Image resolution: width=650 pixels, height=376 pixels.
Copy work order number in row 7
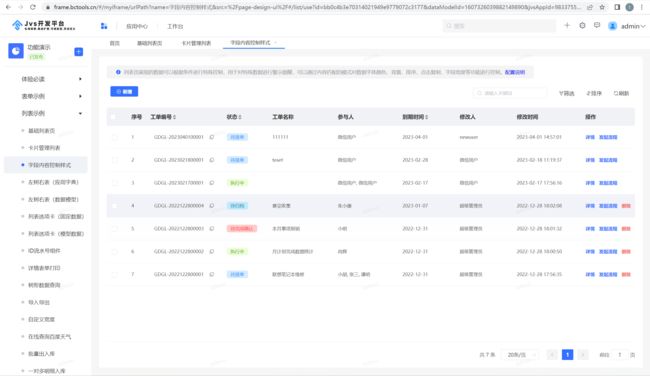[212, 274]
